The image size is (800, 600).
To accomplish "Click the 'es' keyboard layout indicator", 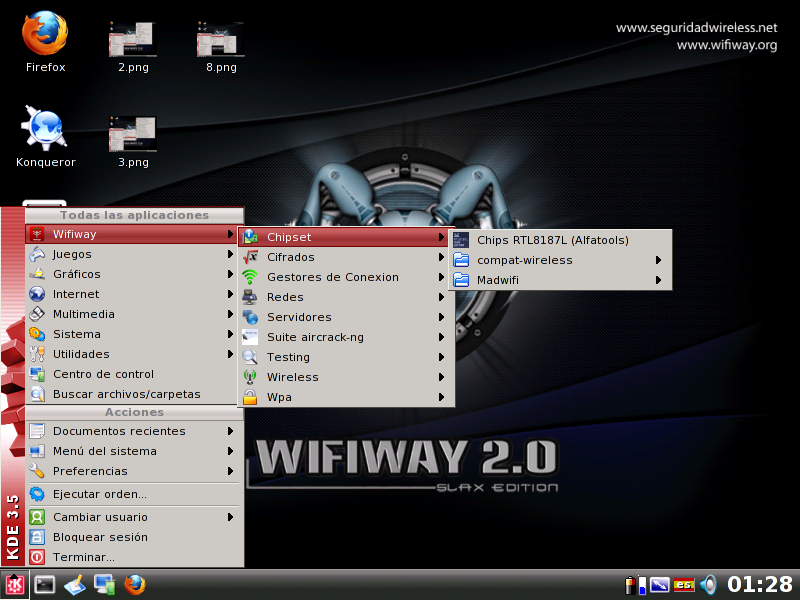I will (x=684, y=585).
